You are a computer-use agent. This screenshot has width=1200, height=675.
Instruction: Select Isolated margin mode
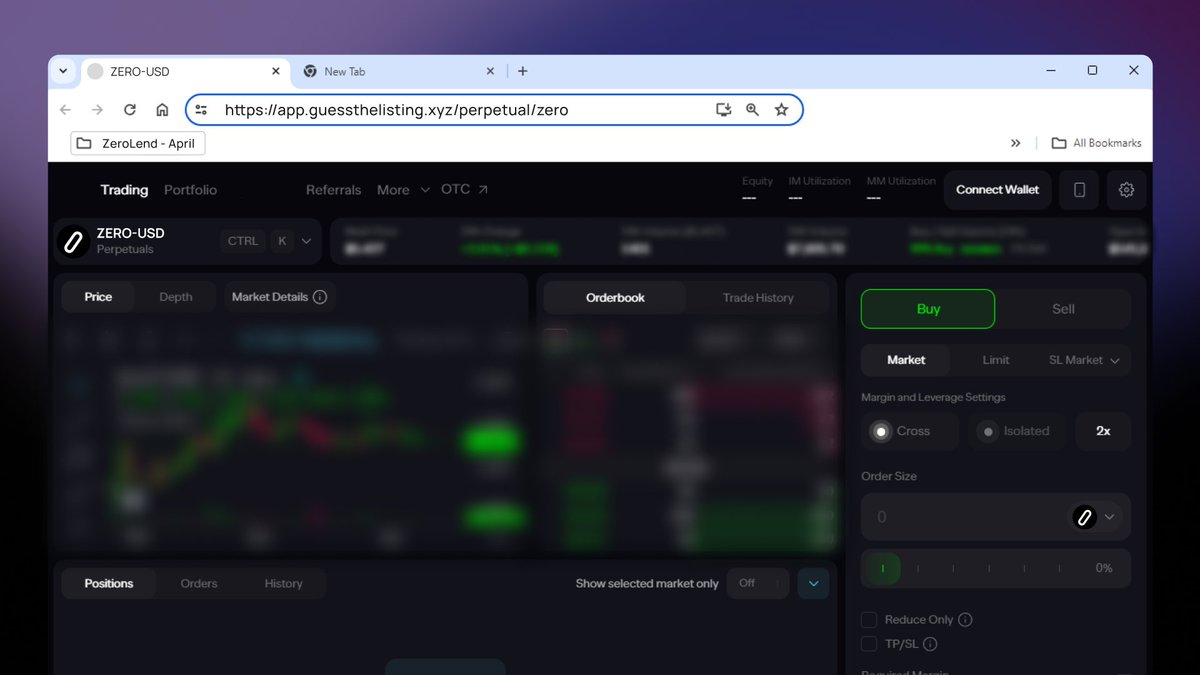[1017, 431]
